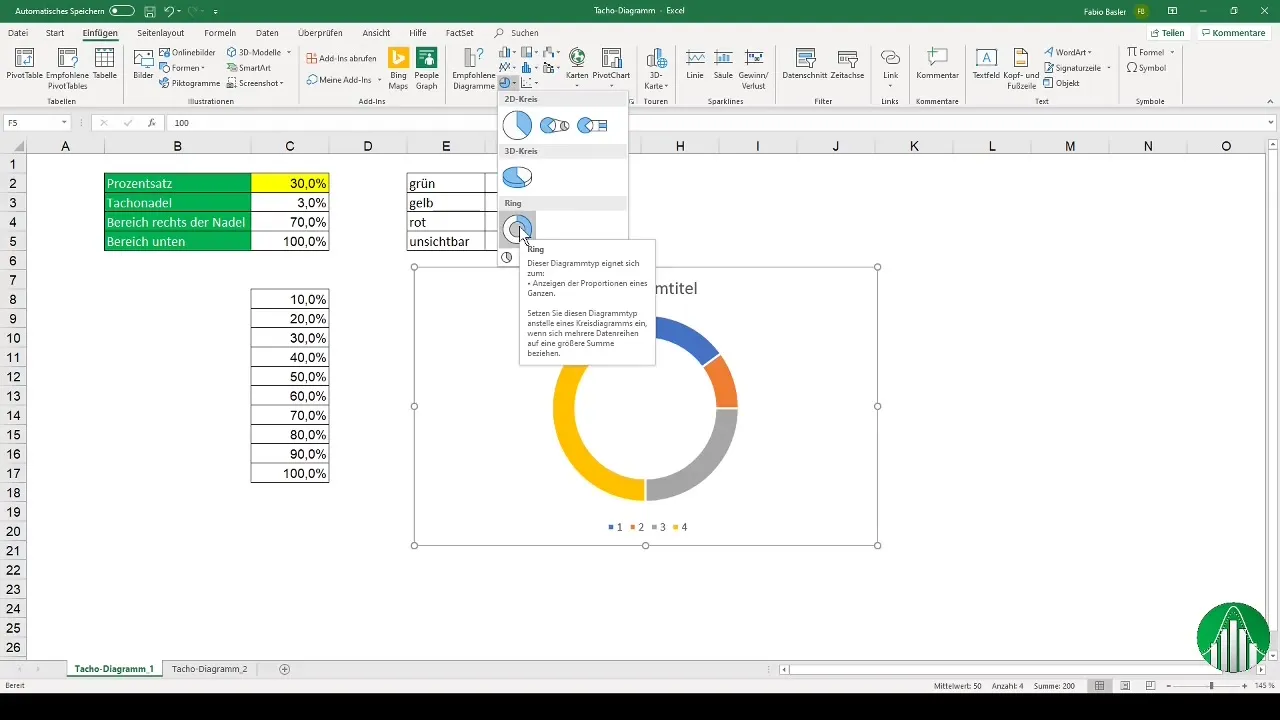Choose the 3D-Kreis pie chart
This screenshot has height=720, width=1280.
click(x=517, y=177)
